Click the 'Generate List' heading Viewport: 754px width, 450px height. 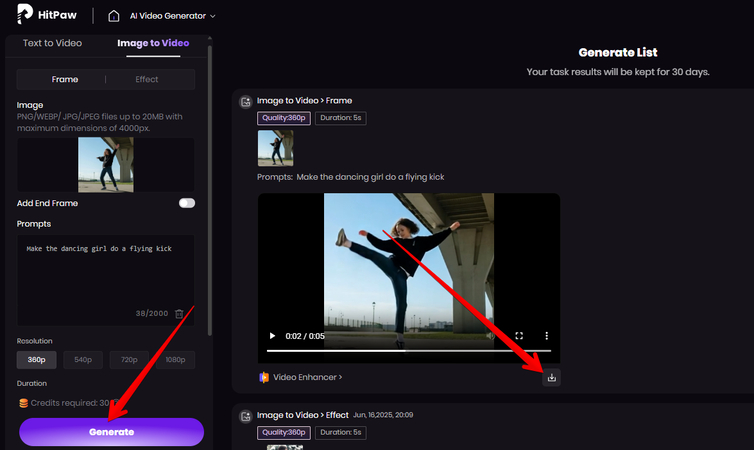click(x=618, y=52)
